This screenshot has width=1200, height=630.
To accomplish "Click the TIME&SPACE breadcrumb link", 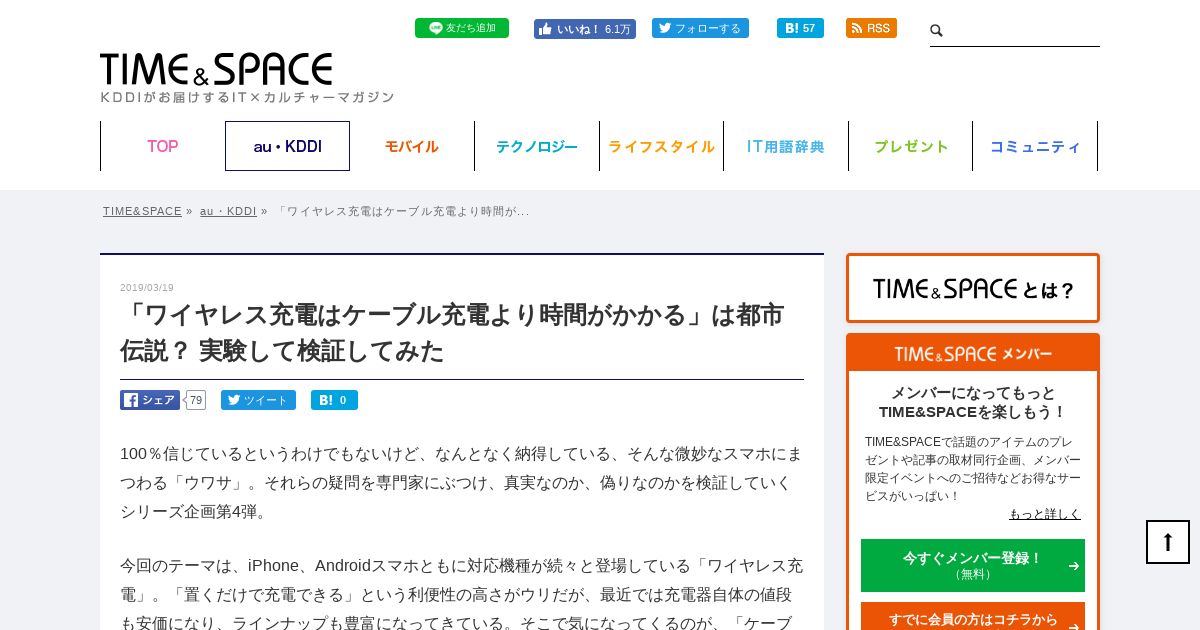I will tap(142, 211).
